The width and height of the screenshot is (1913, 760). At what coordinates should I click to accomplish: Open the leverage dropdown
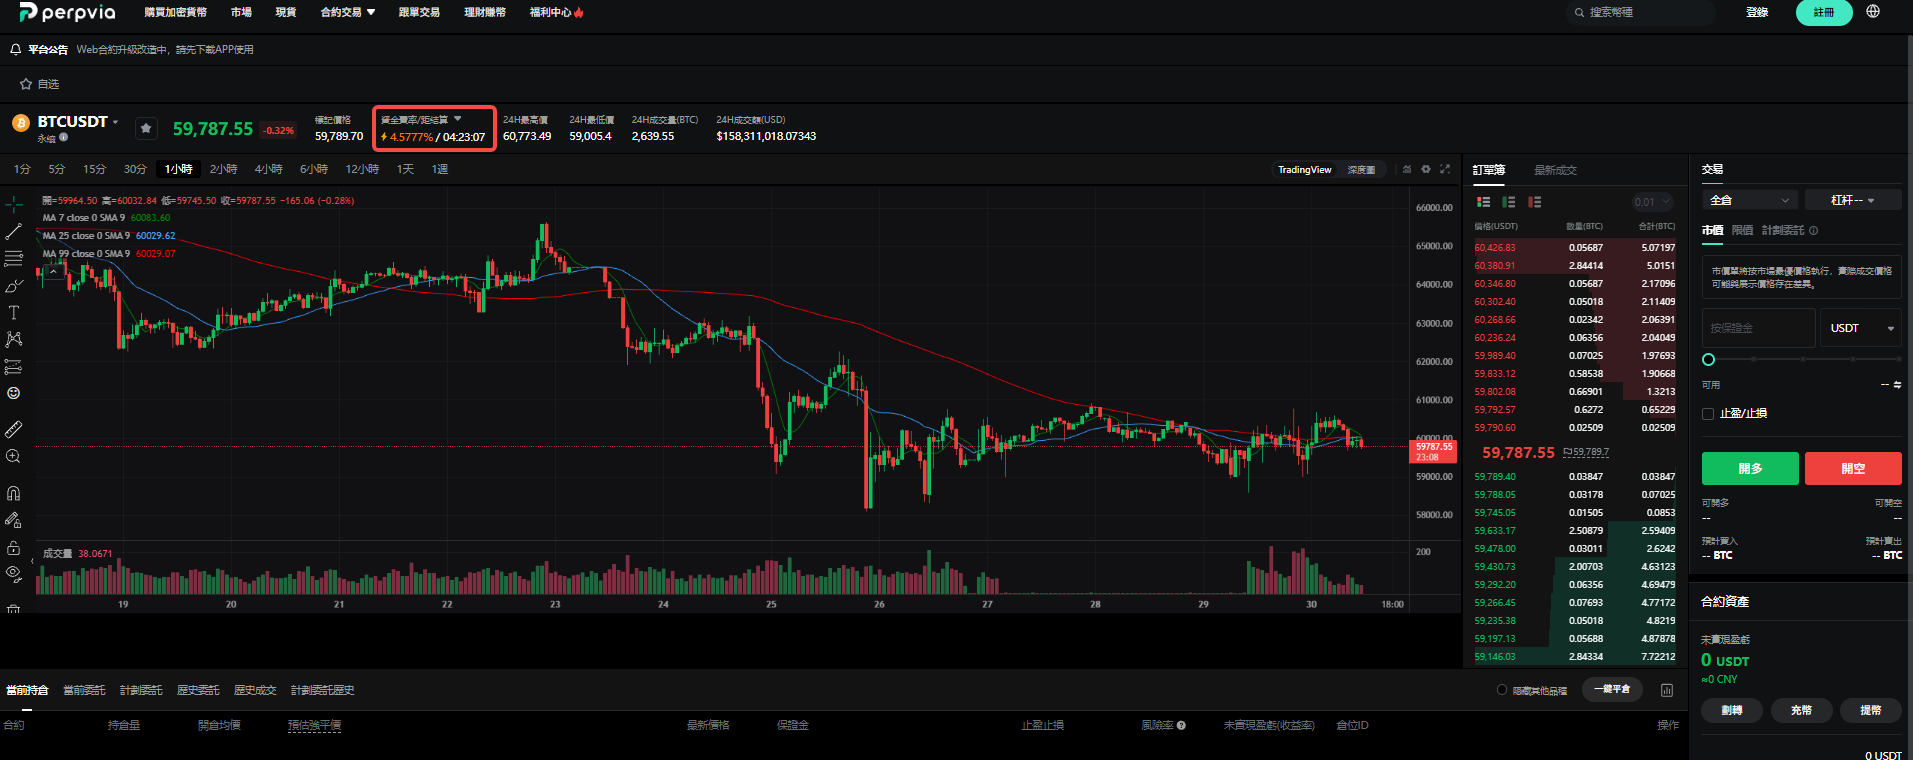[1852, 200]
